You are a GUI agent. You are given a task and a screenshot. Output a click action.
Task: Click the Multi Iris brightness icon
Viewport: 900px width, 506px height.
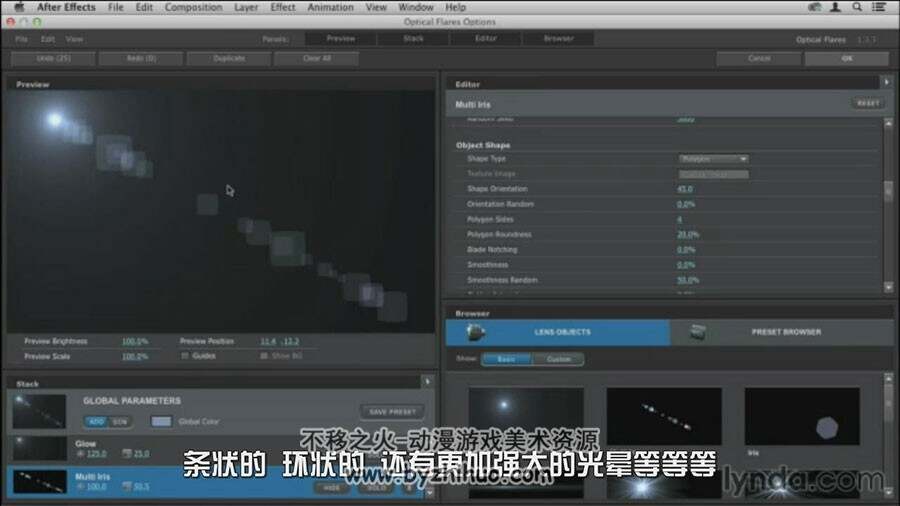point(80,486)
